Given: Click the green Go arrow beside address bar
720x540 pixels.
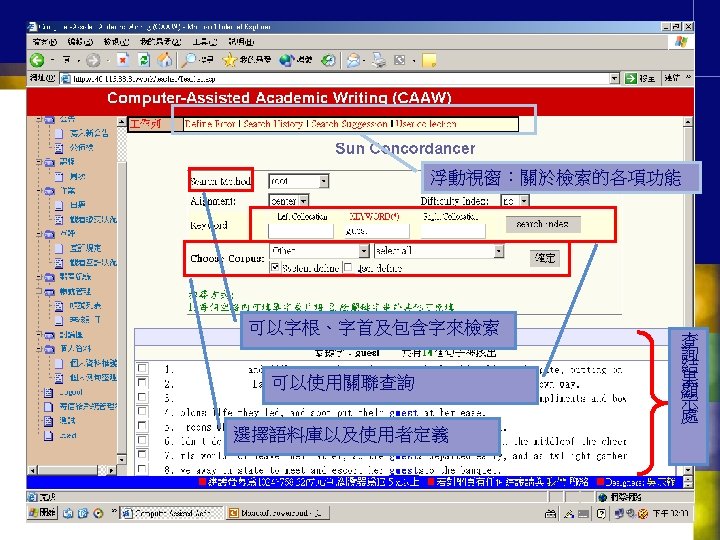Looking at the screenshot, I should coord(630,79).
